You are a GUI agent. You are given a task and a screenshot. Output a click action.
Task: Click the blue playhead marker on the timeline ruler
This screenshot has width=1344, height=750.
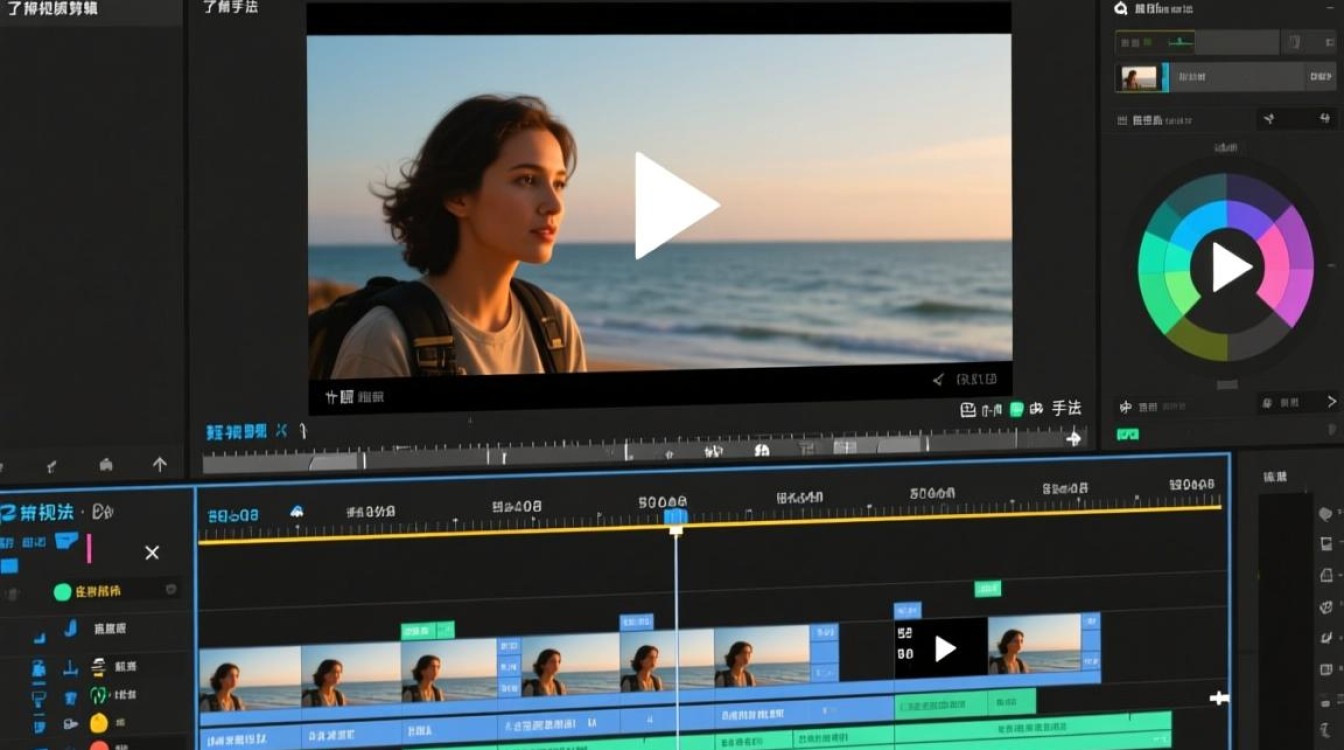676,517
